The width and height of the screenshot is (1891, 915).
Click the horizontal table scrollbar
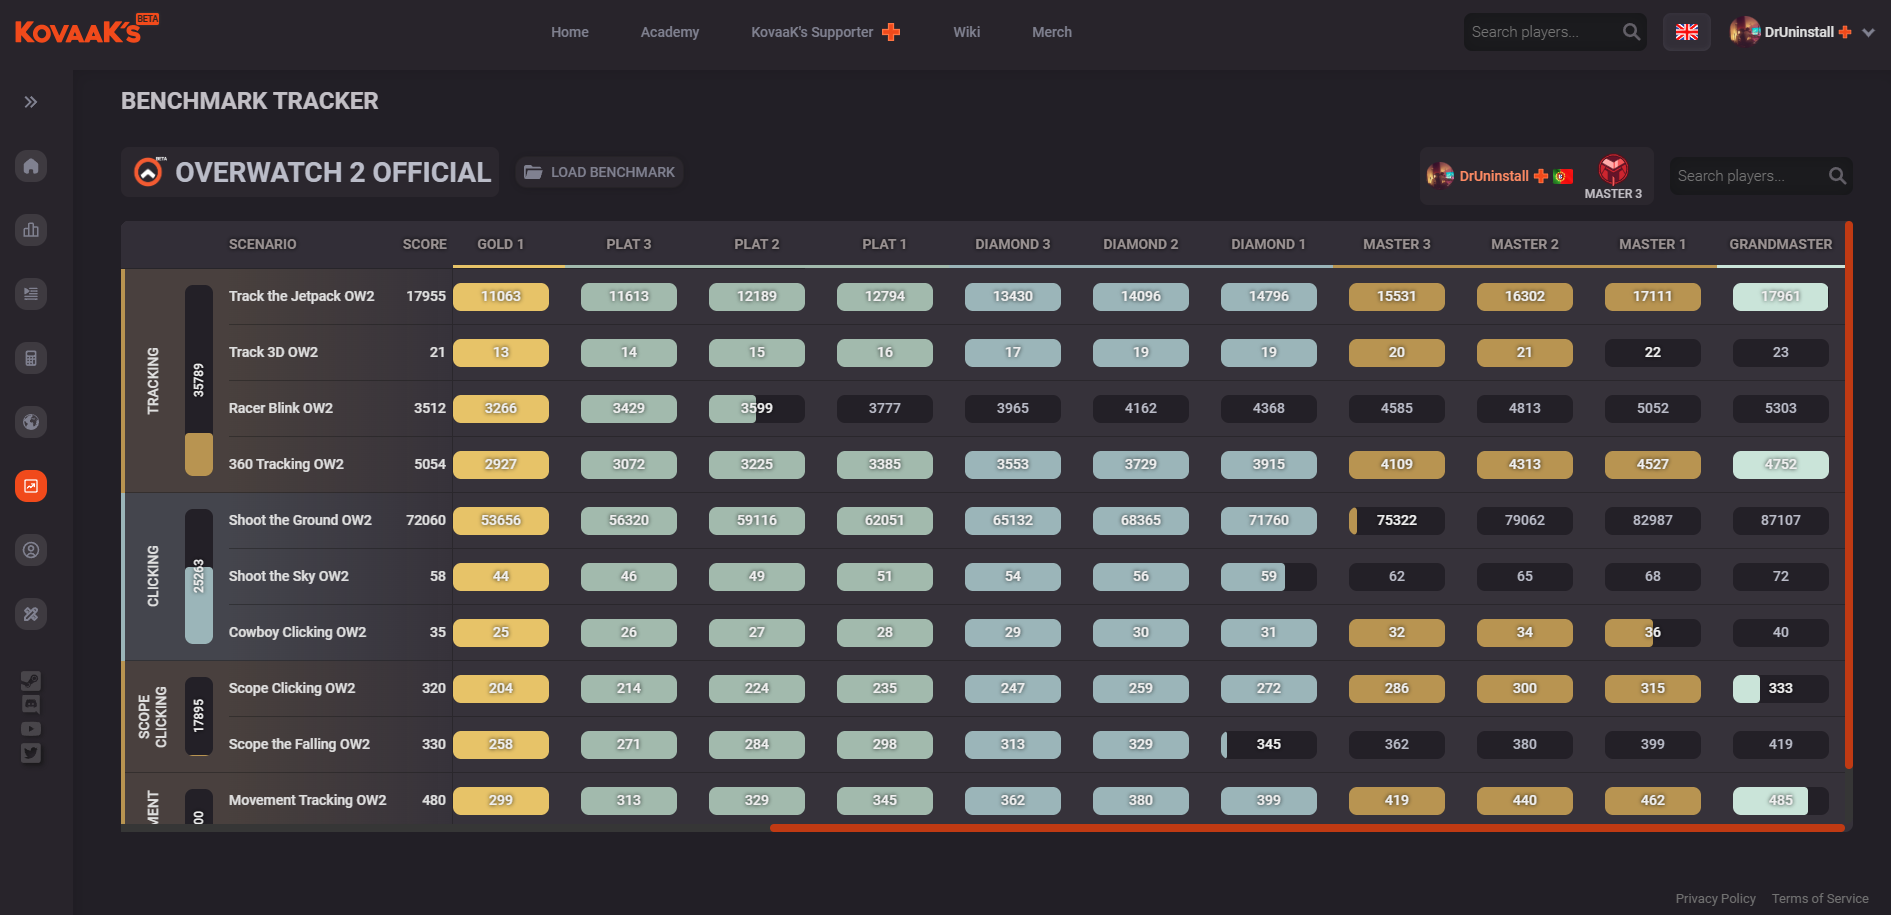point(1307,828)
